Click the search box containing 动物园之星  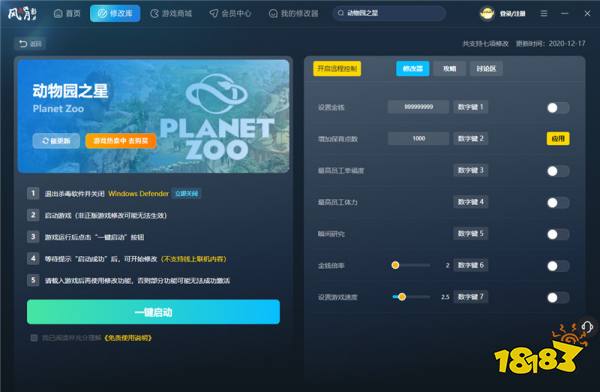390,13
